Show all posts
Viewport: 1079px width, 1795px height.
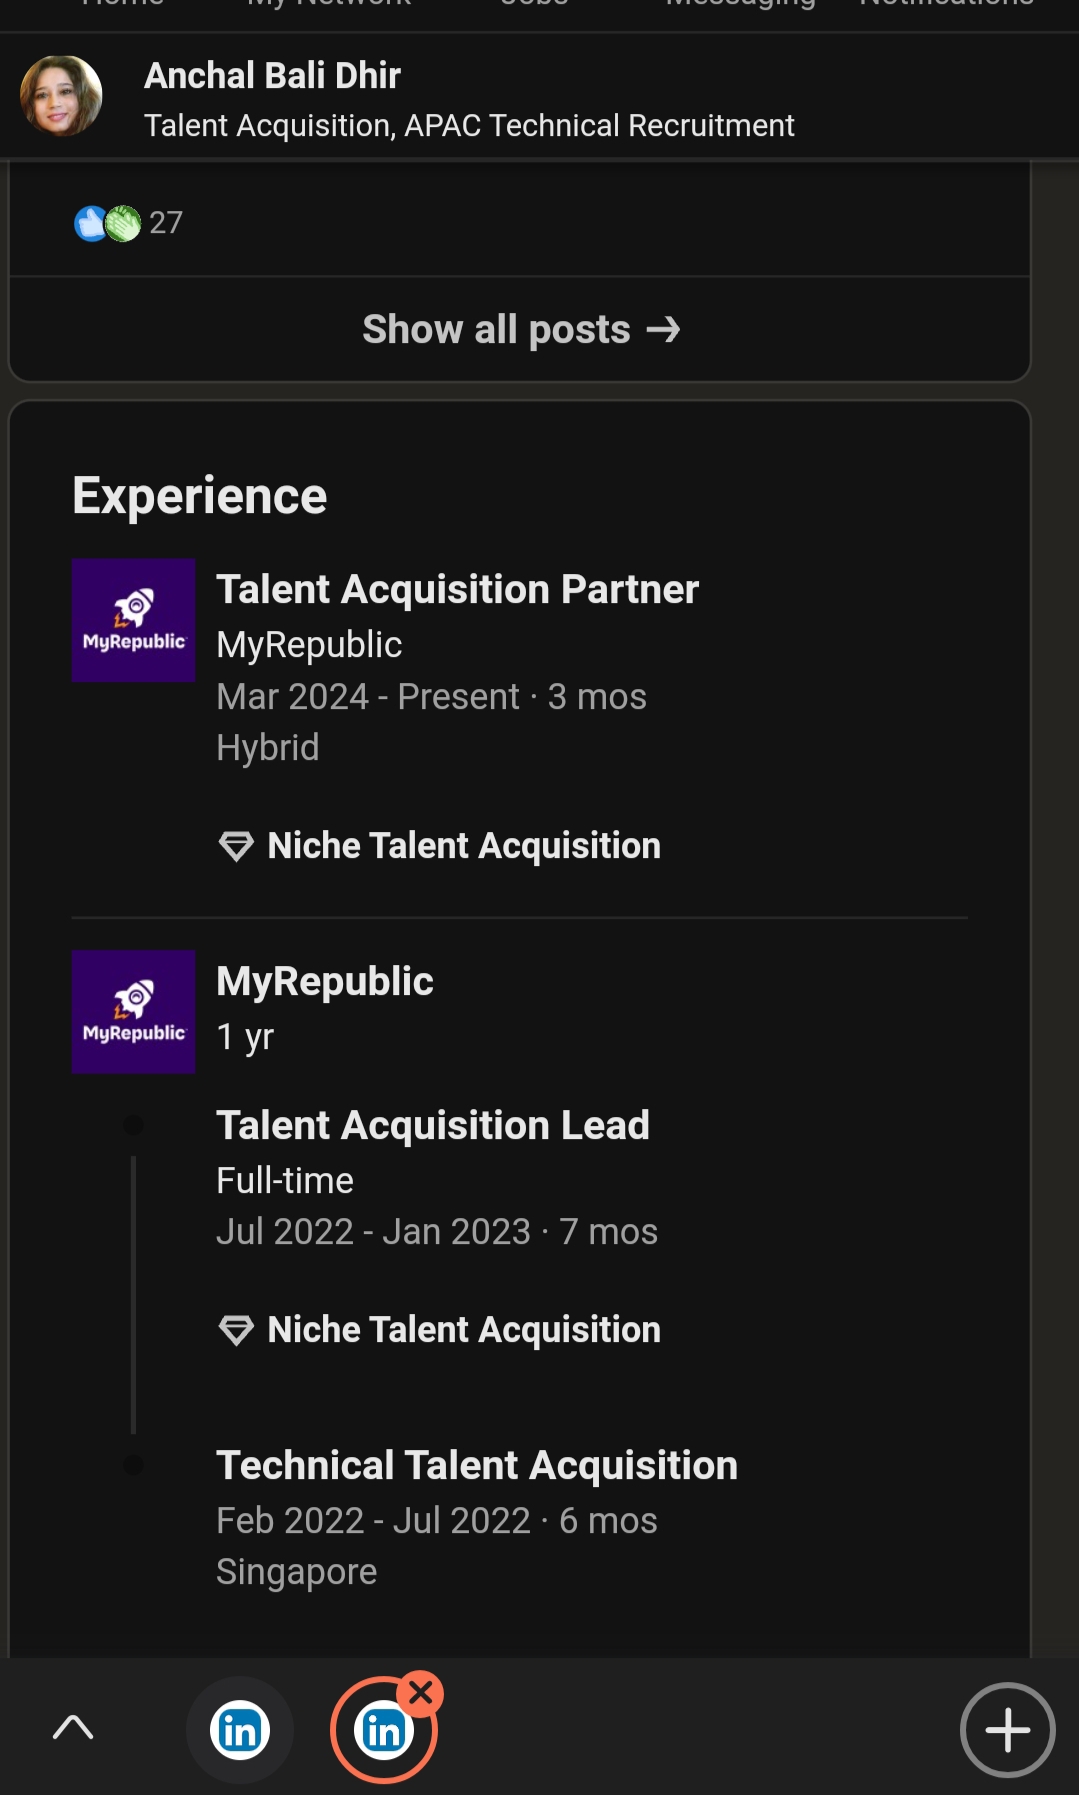[x=497, y=330]
